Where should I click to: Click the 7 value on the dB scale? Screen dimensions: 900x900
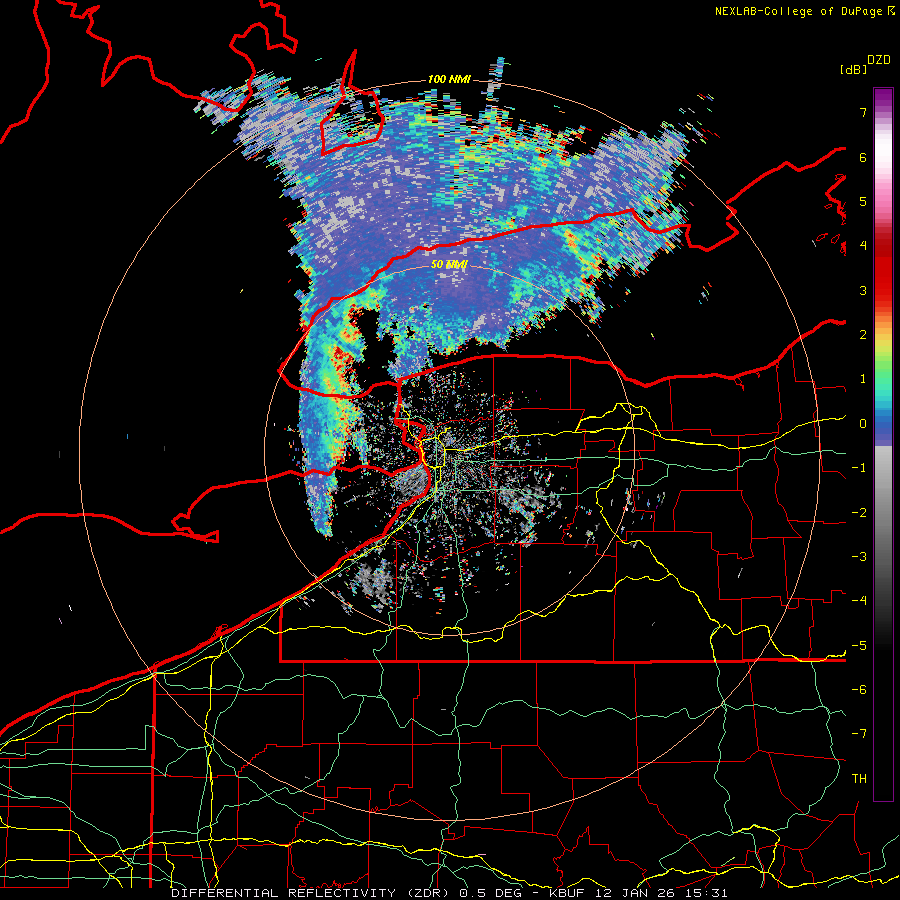pos(863,112)
